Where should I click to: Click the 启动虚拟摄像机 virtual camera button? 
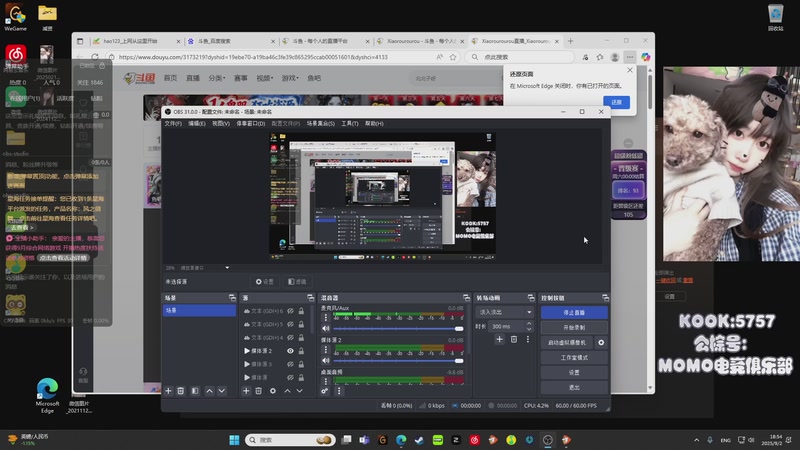567,342
